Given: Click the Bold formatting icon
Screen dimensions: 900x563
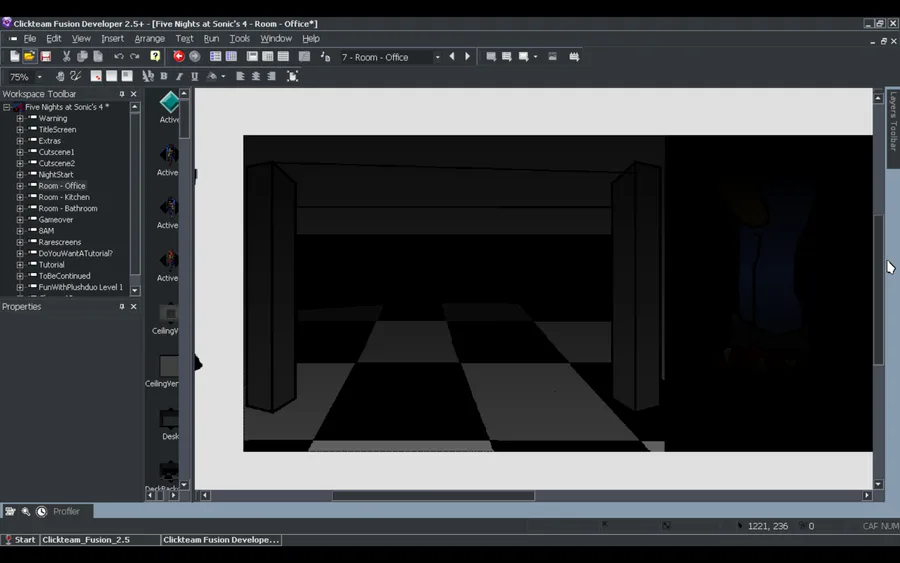Looking at the screenshot, I should click(164, 76).
